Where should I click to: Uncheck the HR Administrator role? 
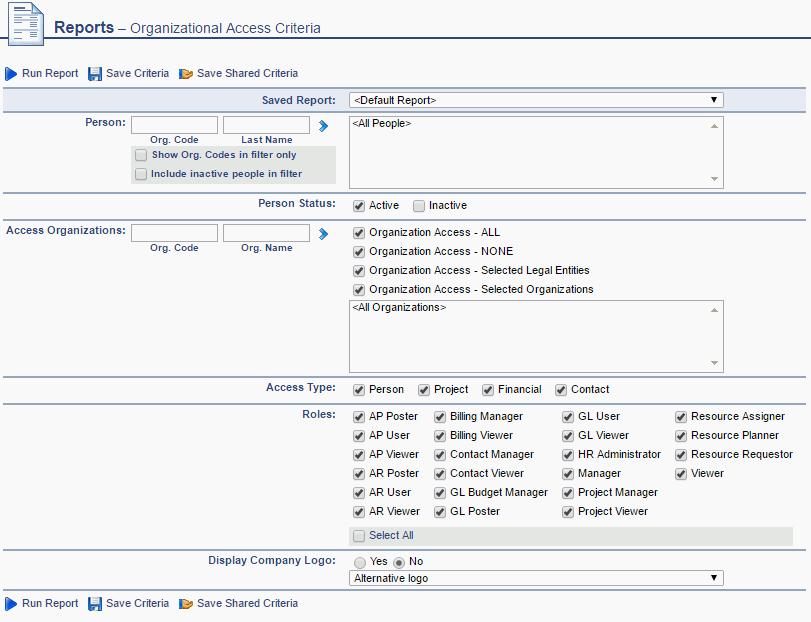click(567, 455)
